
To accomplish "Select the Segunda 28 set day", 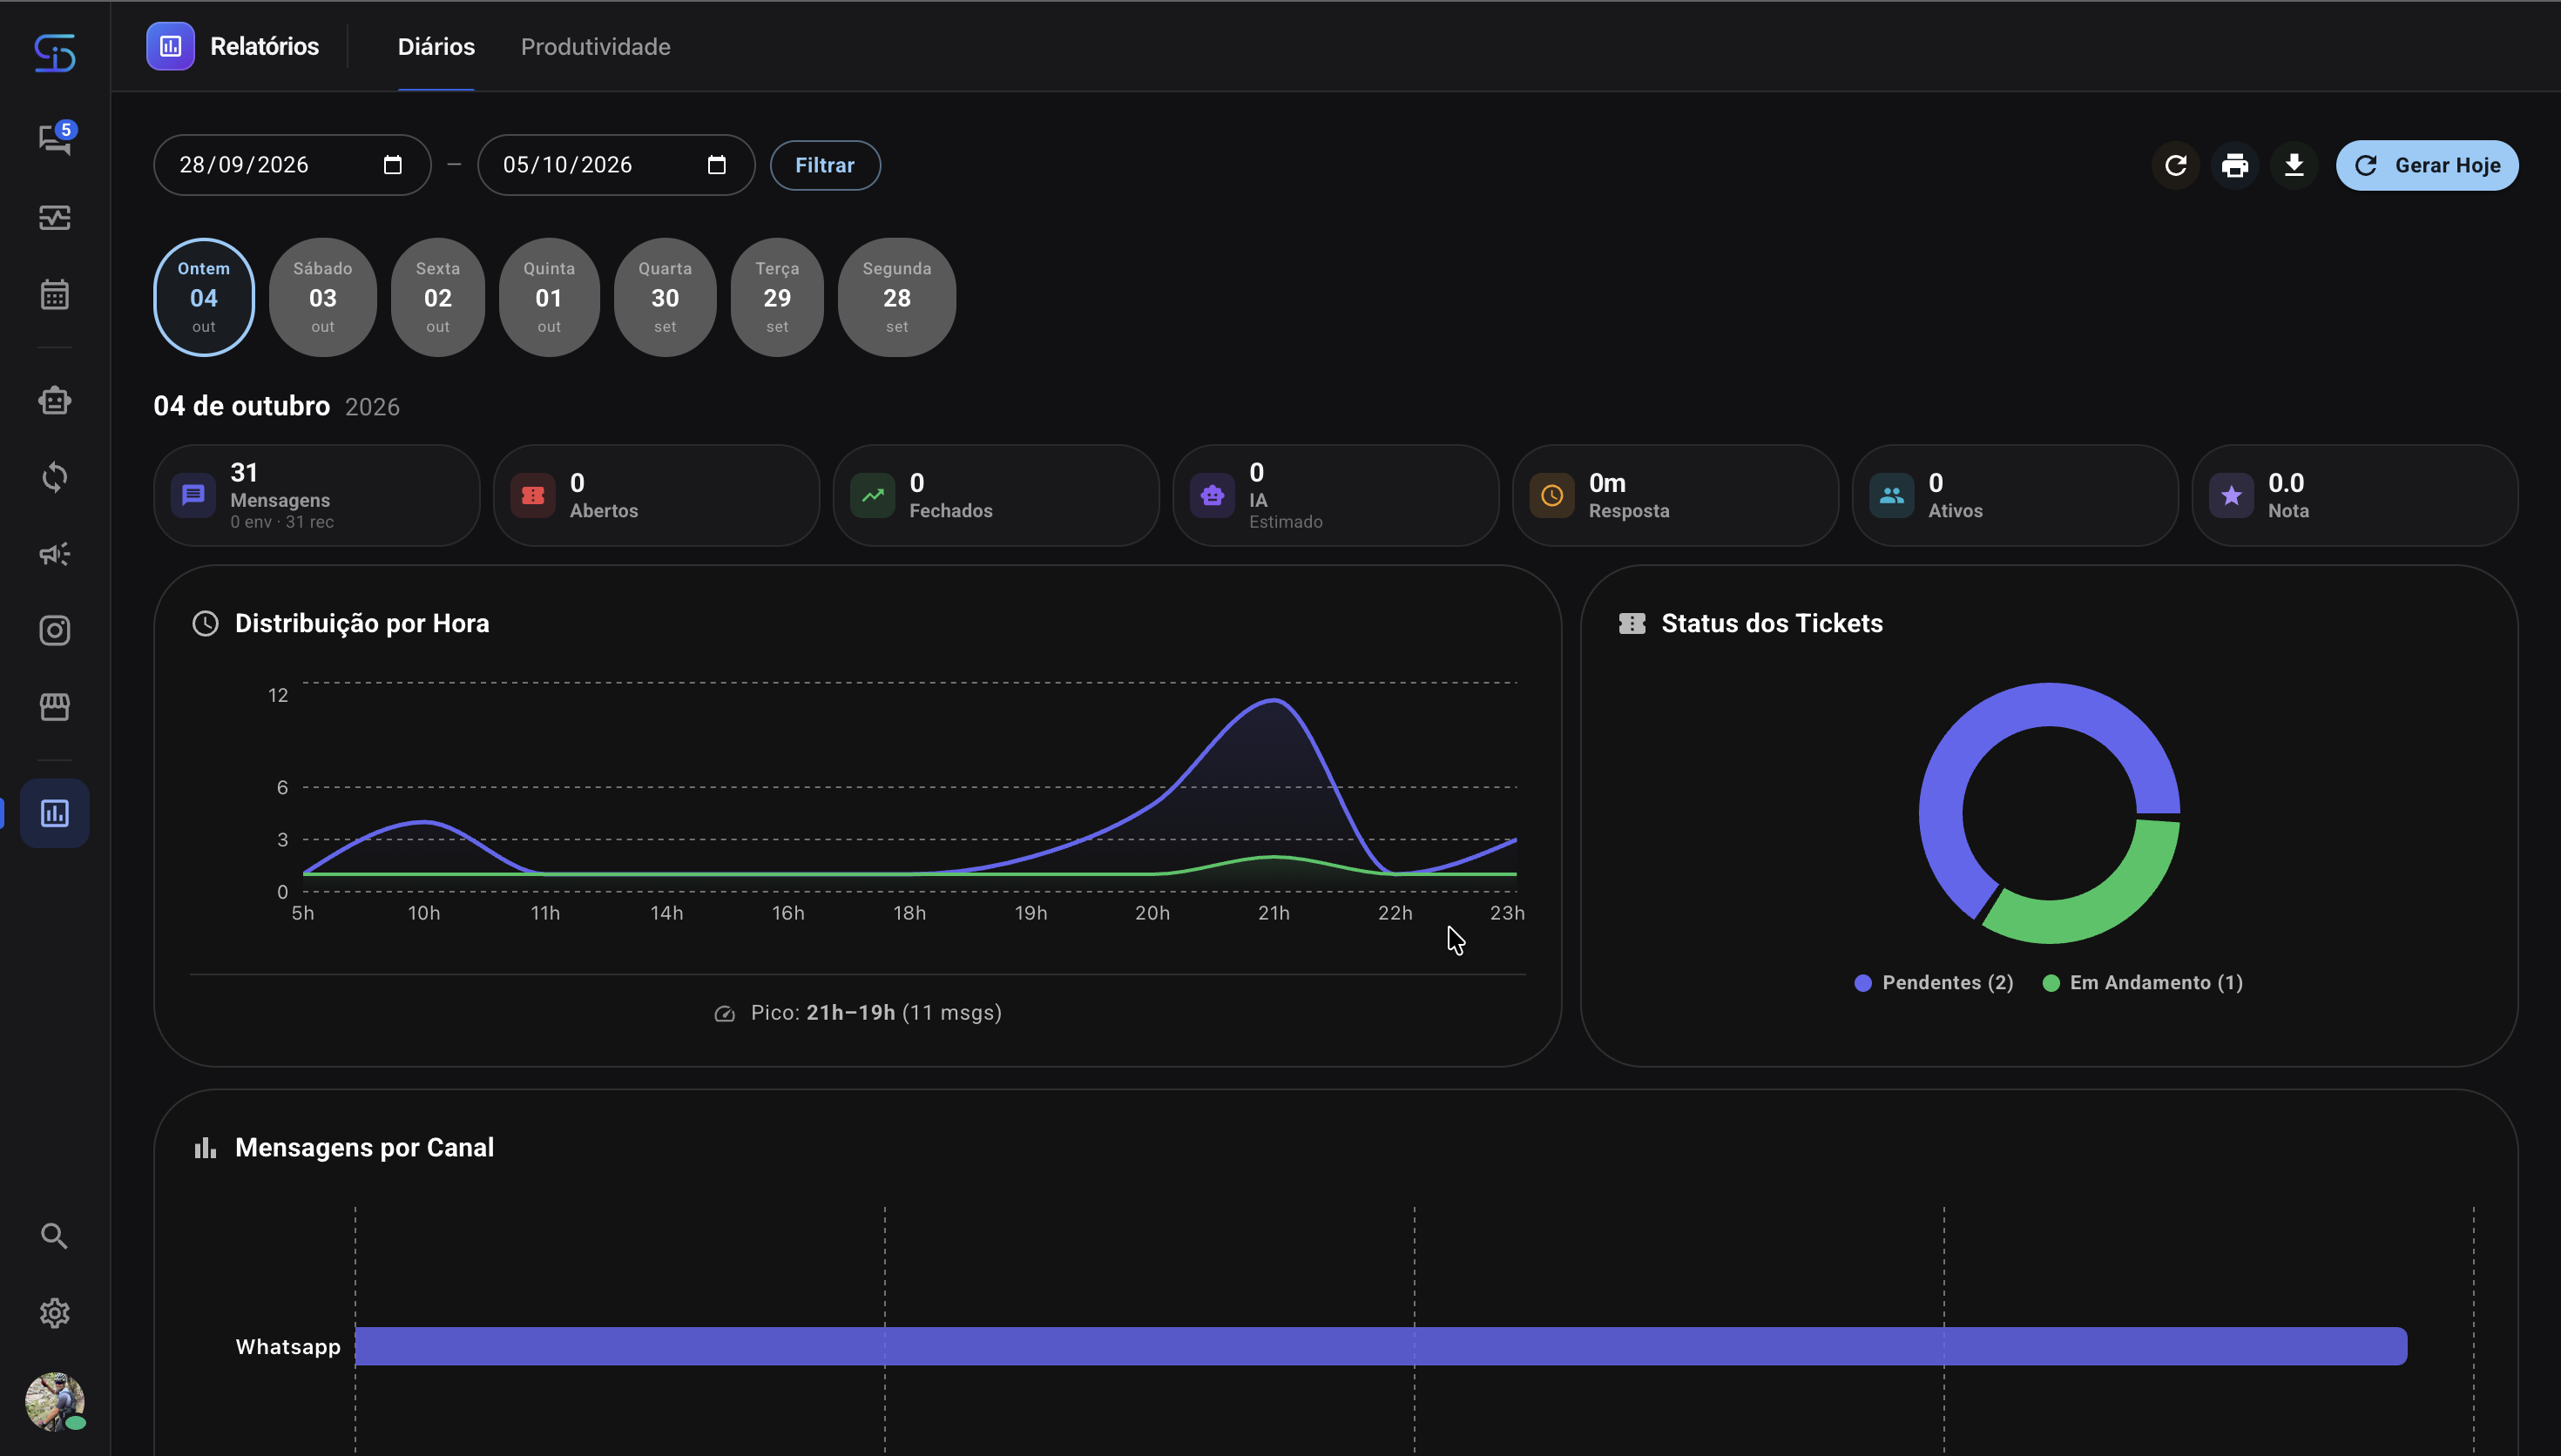I will tap(897, 297).
